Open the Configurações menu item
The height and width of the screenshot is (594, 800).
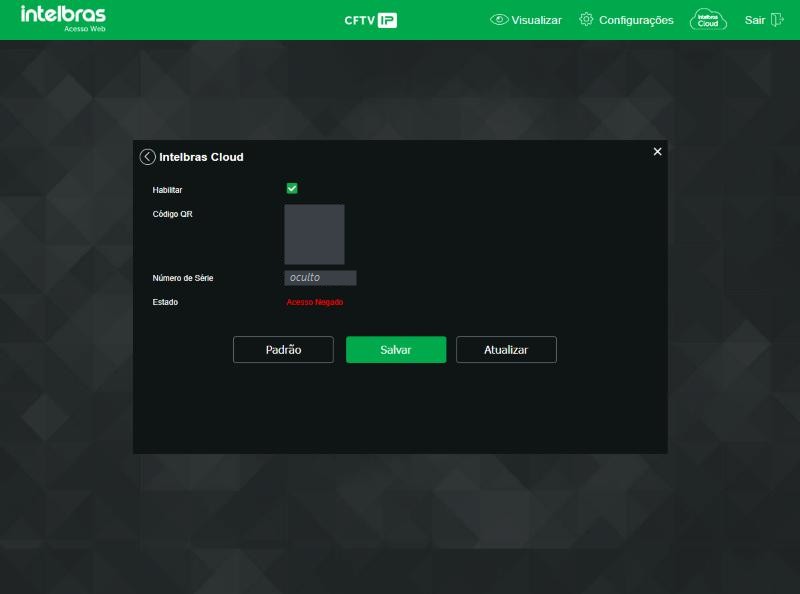(x=636, y=20)
